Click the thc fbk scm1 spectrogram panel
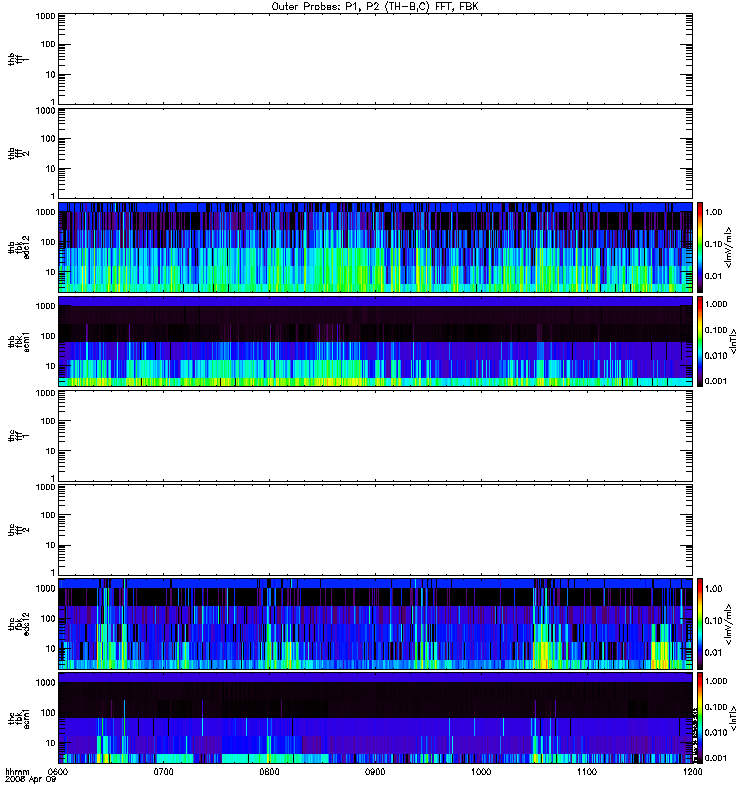 point(376,718)
